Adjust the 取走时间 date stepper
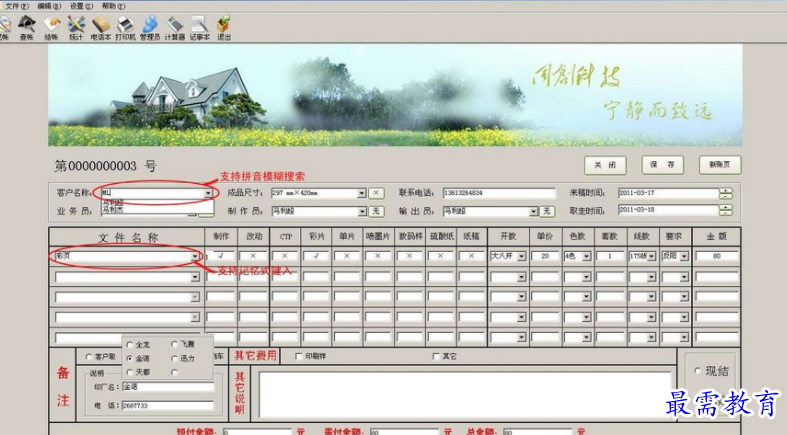 point(725,211)
